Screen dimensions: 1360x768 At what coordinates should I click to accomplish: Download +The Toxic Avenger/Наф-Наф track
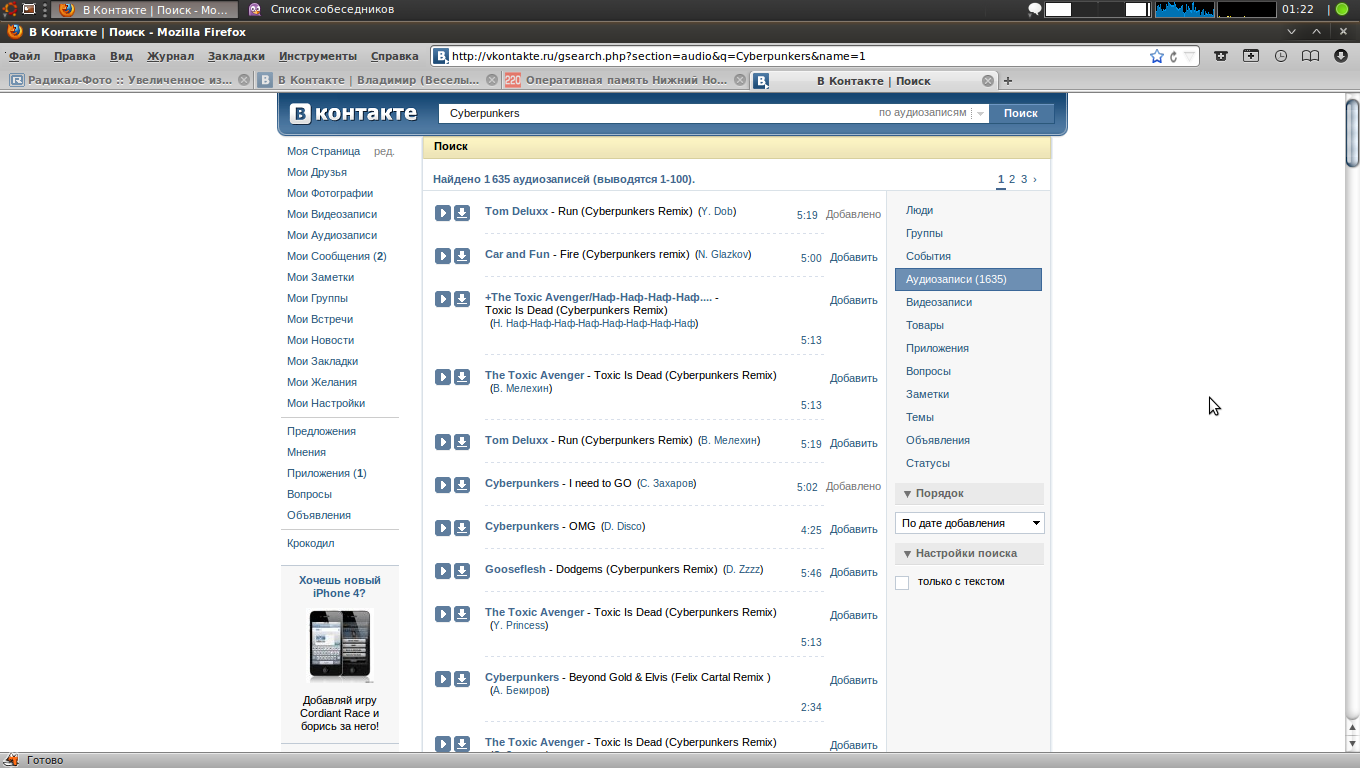(462, 299)
